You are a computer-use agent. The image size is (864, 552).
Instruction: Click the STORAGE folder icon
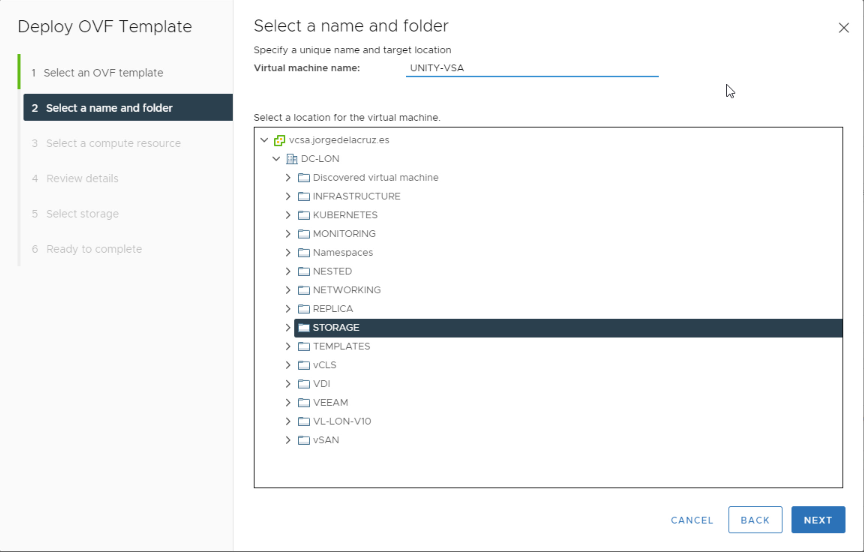coord(304,328)
